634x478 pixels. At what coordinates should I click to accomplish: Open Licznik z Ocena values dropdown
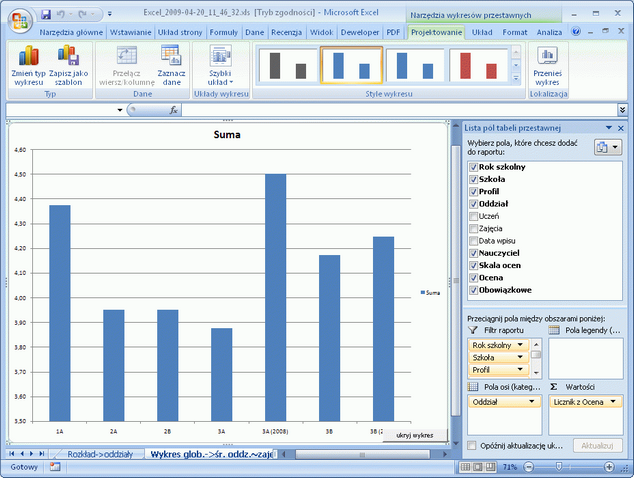[613, 402]
